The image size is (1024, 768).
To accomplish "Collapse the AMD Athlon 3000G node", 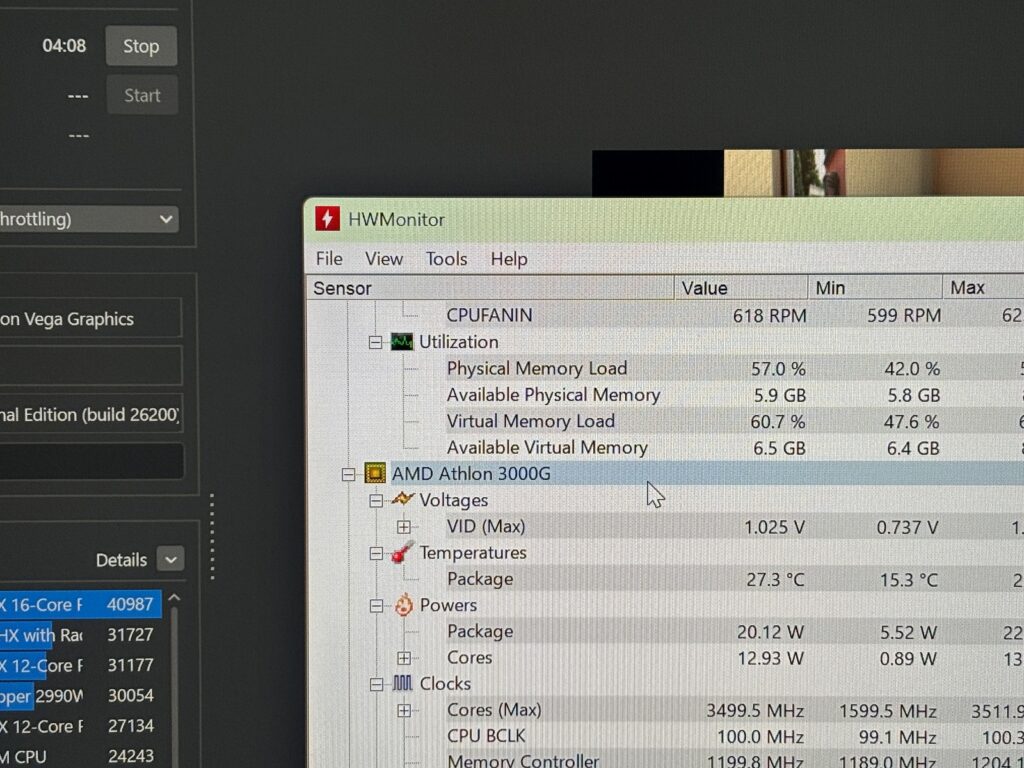I will (348, 474).
